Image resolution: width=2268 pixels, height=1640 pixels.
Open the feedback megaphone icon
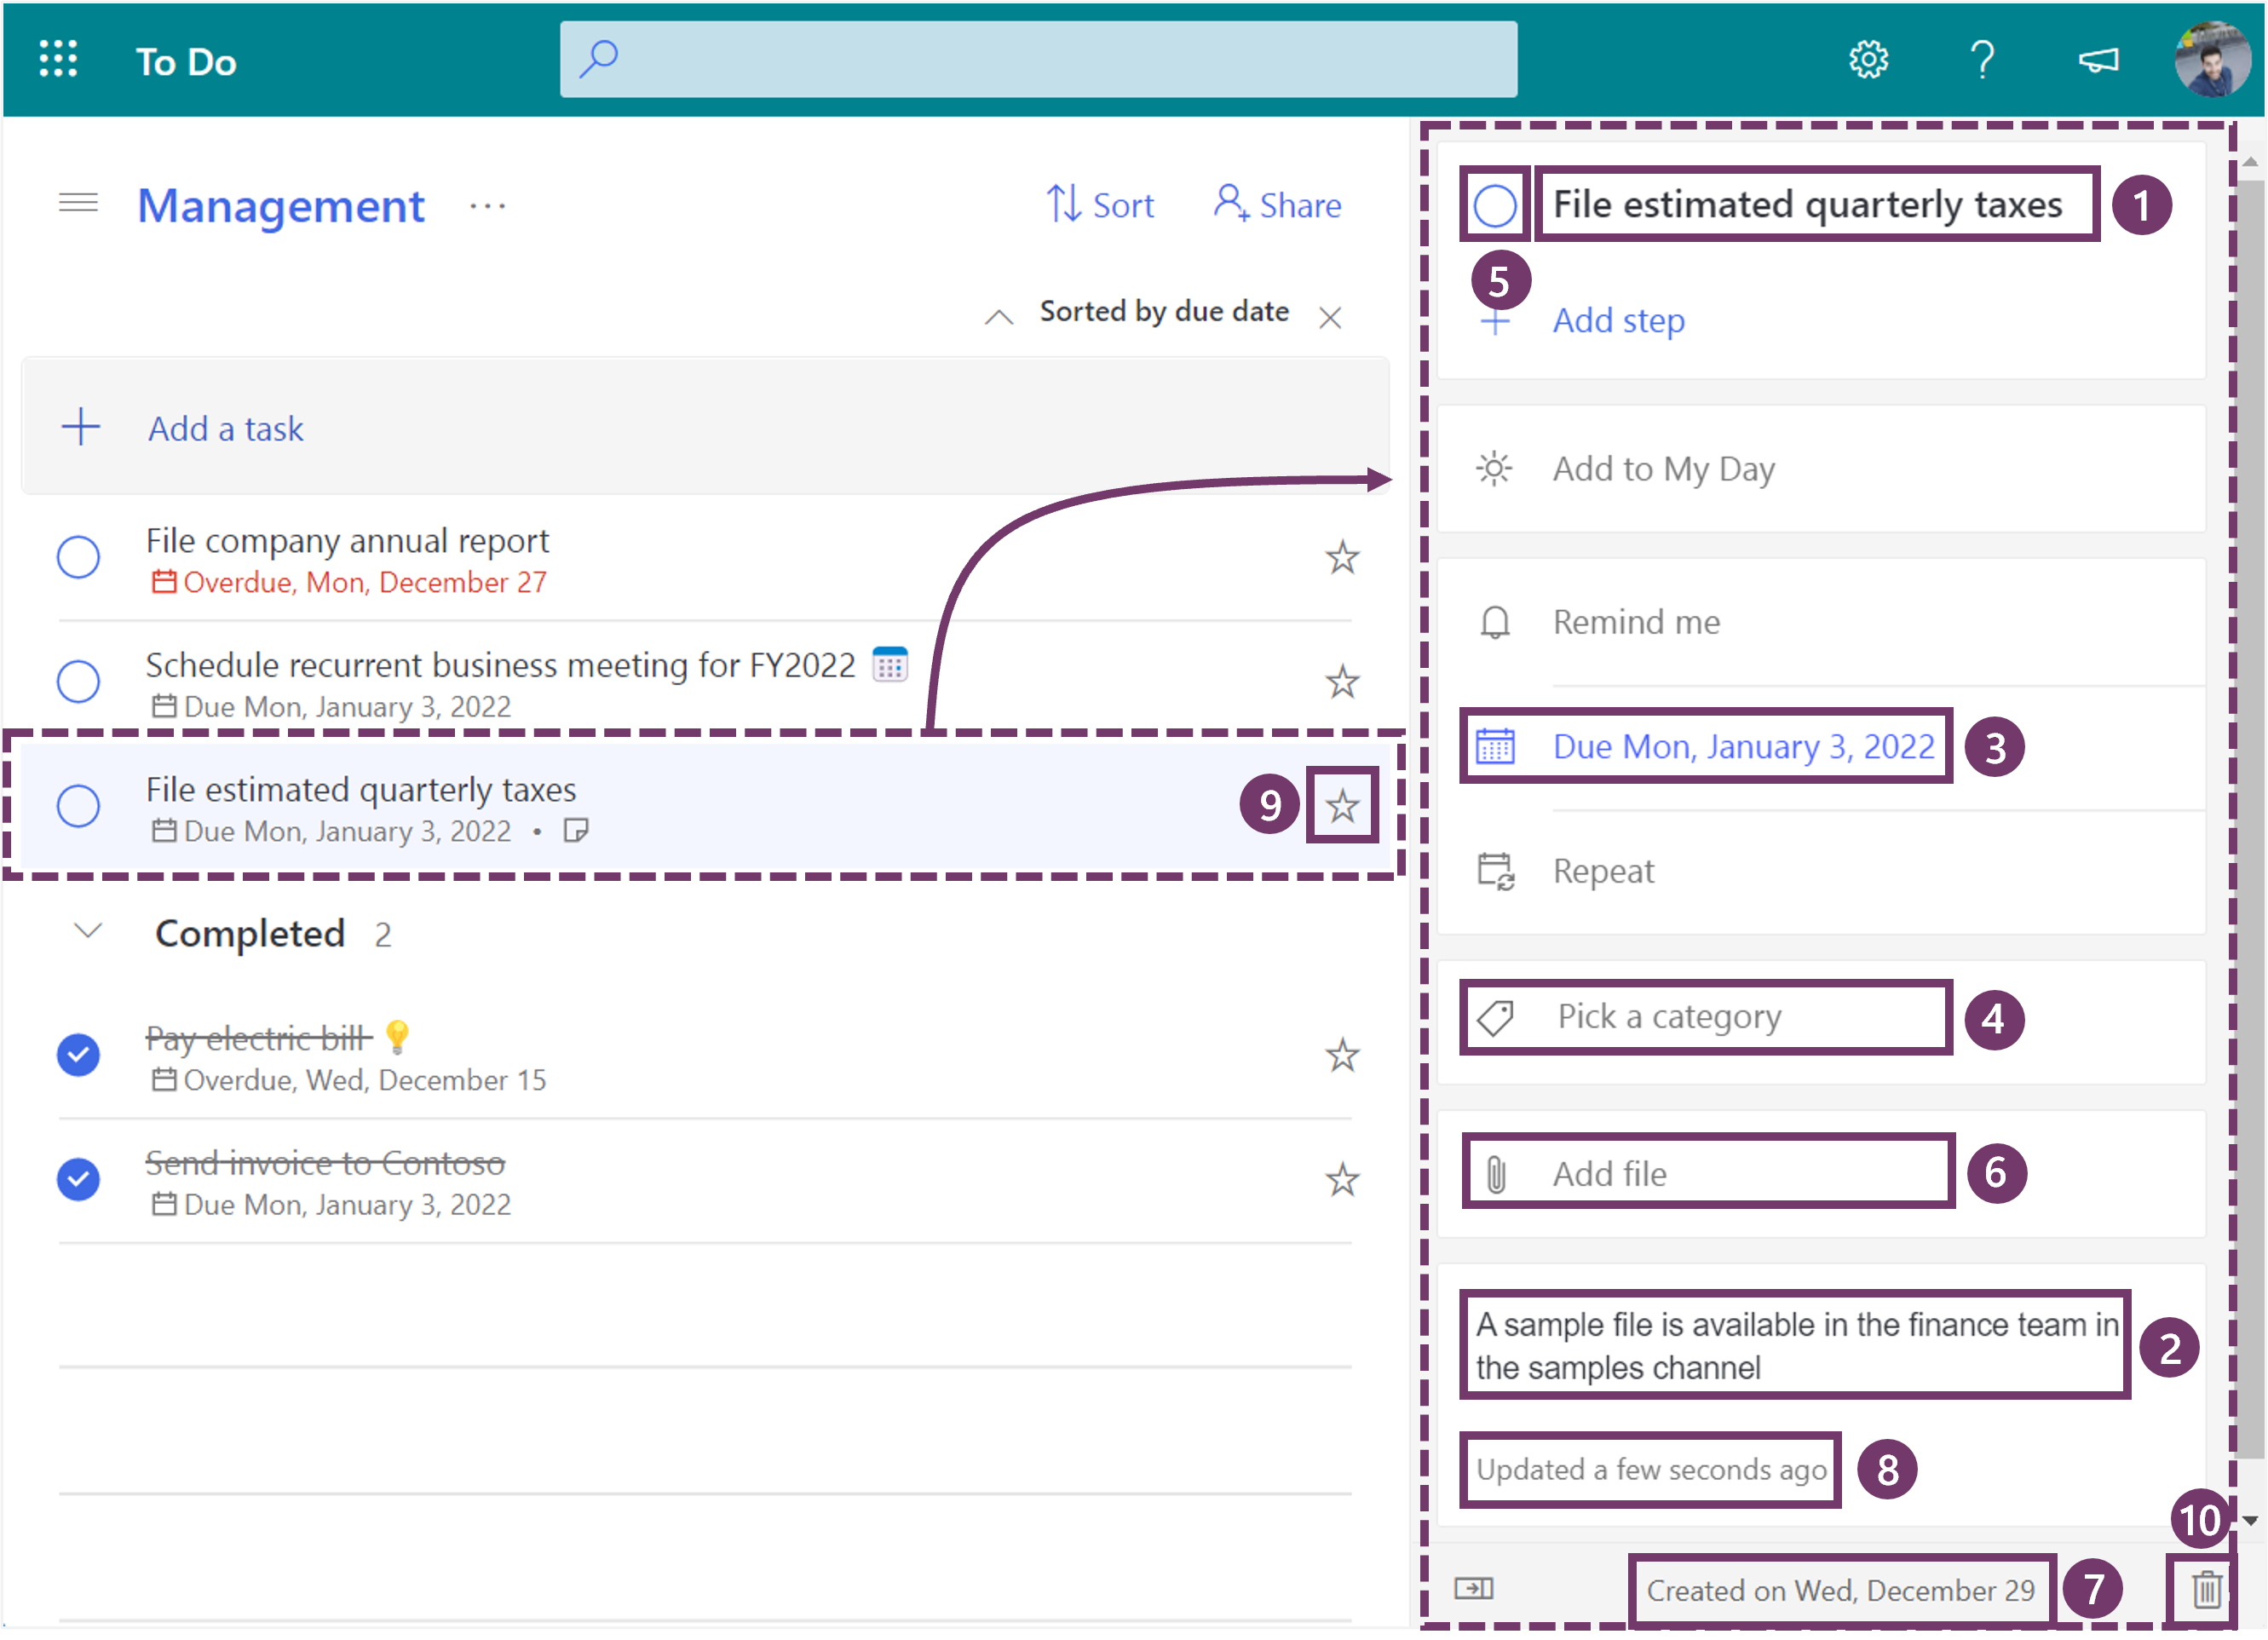[2097, 60]
